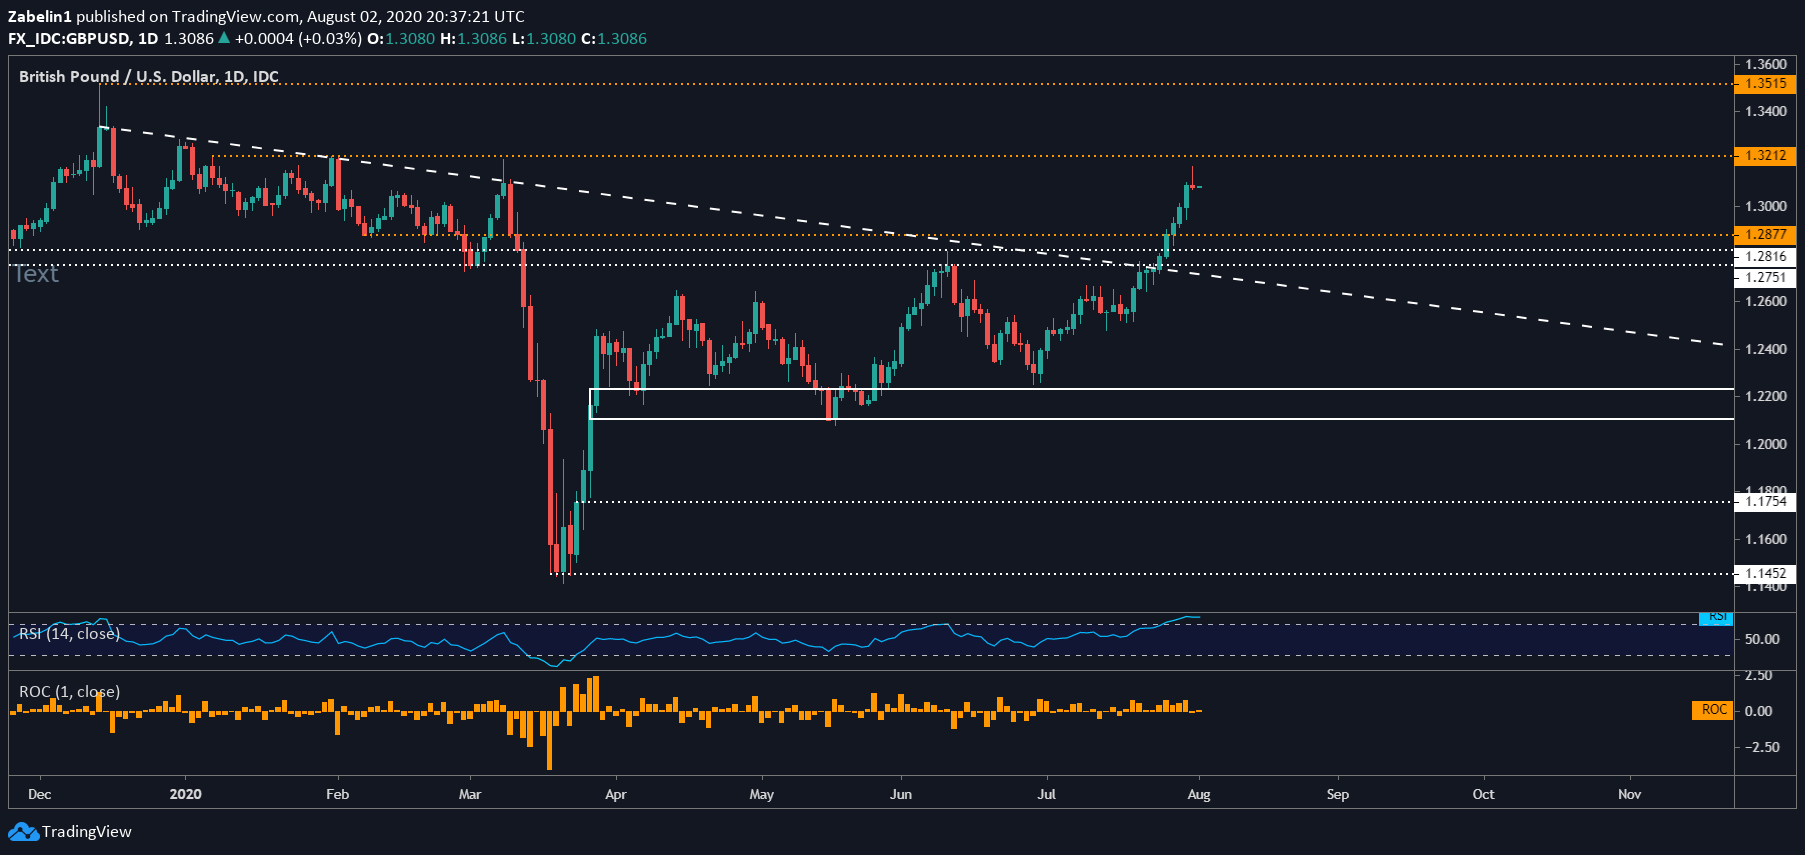Click the green up-triangle change indicator
The image size is (1805, 855).
coord(224,38)
